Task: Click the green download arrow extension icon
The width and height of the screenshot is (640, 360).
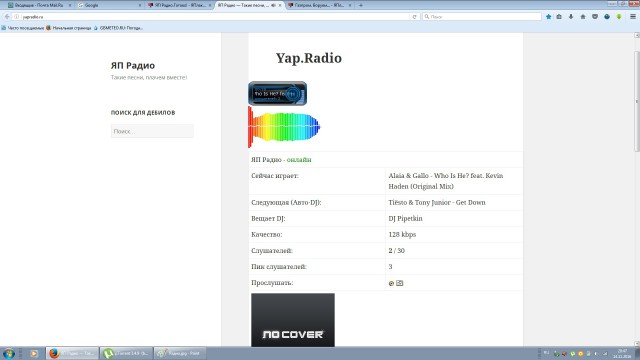Action: click(619, 17)
